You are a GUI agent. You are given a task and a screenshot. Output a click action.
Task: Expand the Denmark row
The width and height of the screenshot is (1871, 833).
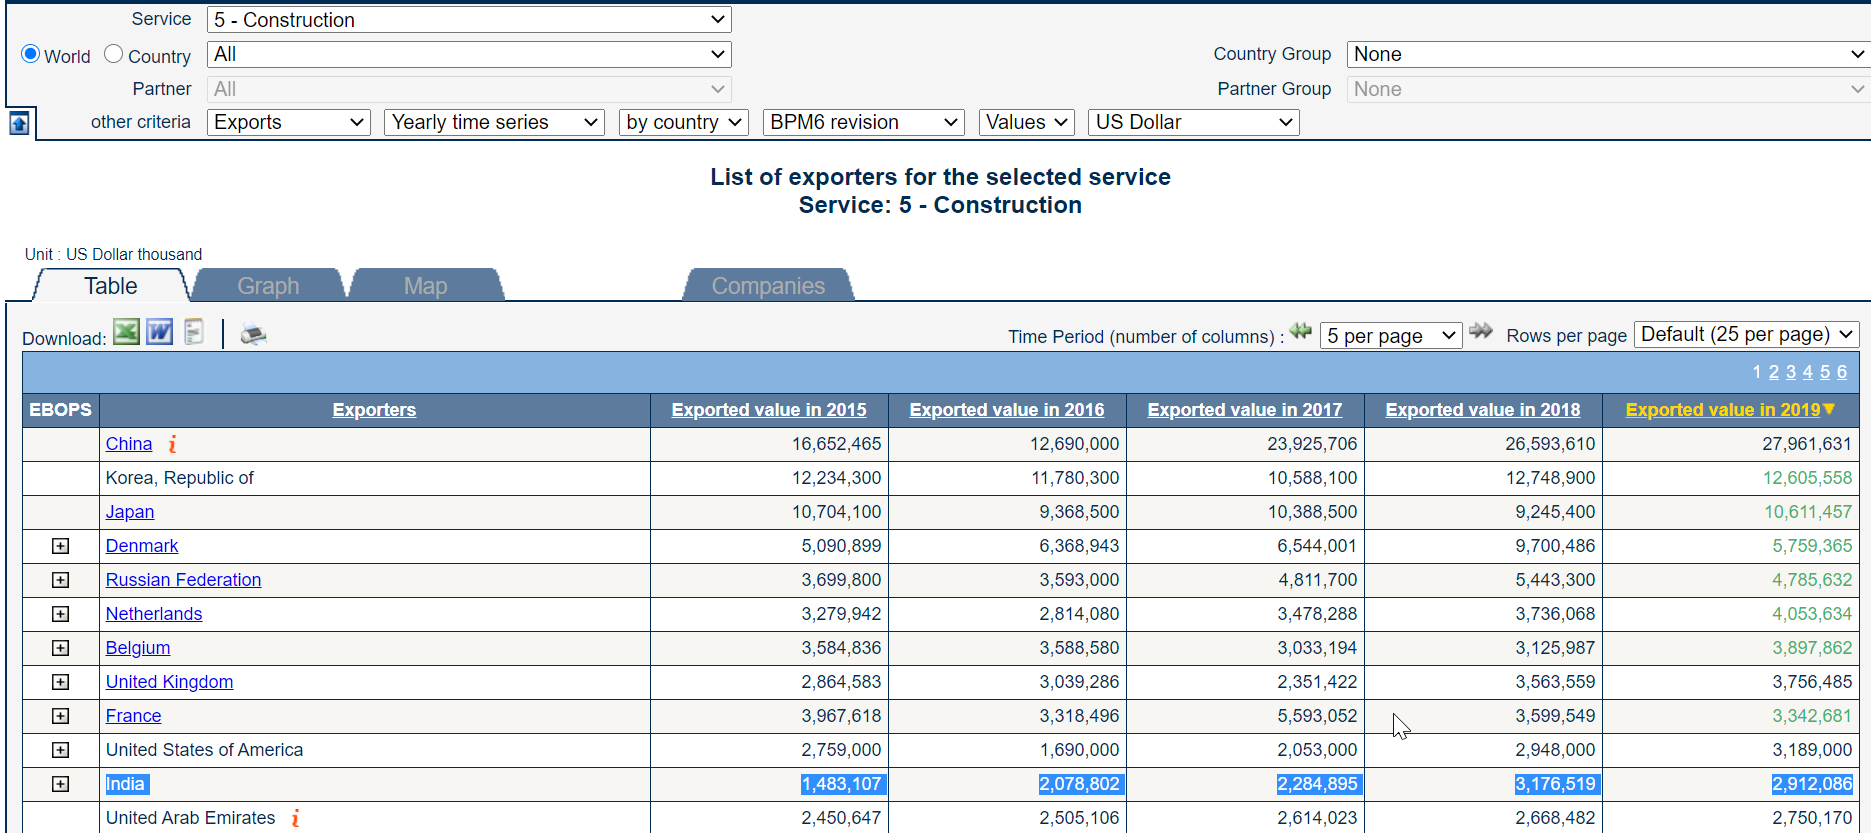click(61, 546)
